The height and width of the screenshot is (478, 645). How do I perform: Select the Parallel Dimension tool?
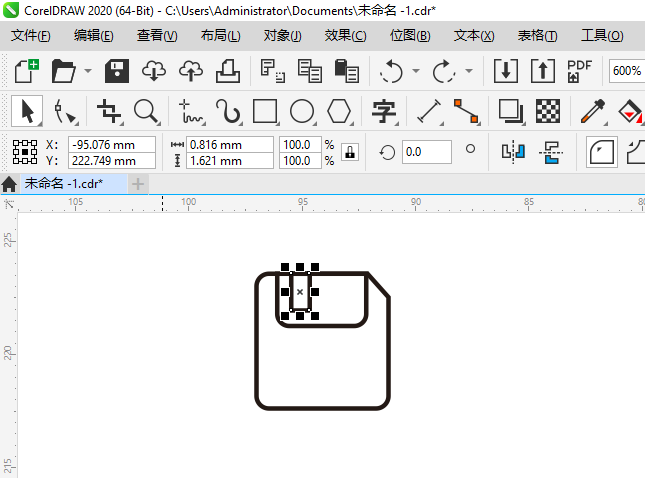[x=429, y=111]
